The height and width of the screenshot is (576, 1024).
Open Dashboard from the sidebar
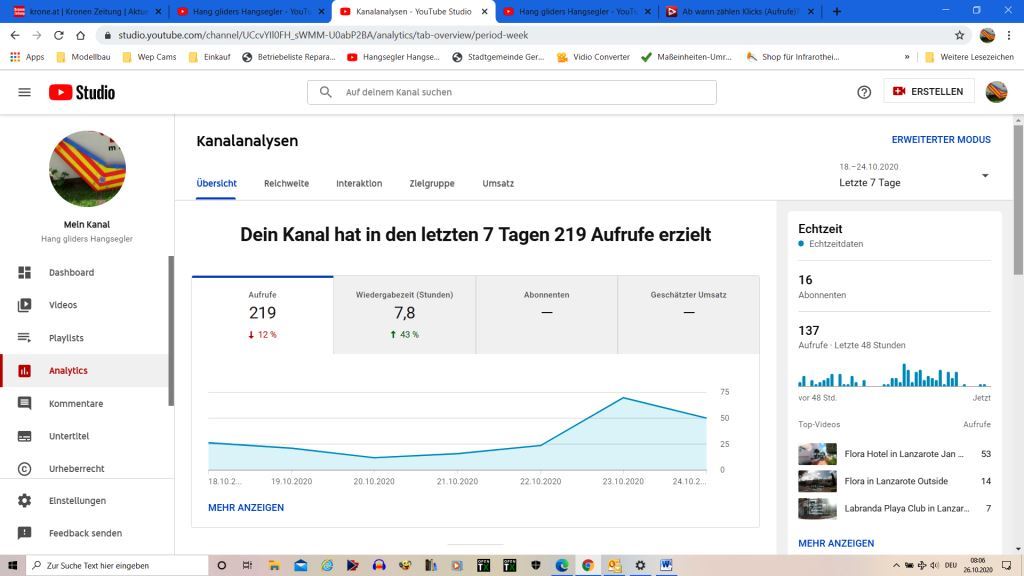click(71, 272)
